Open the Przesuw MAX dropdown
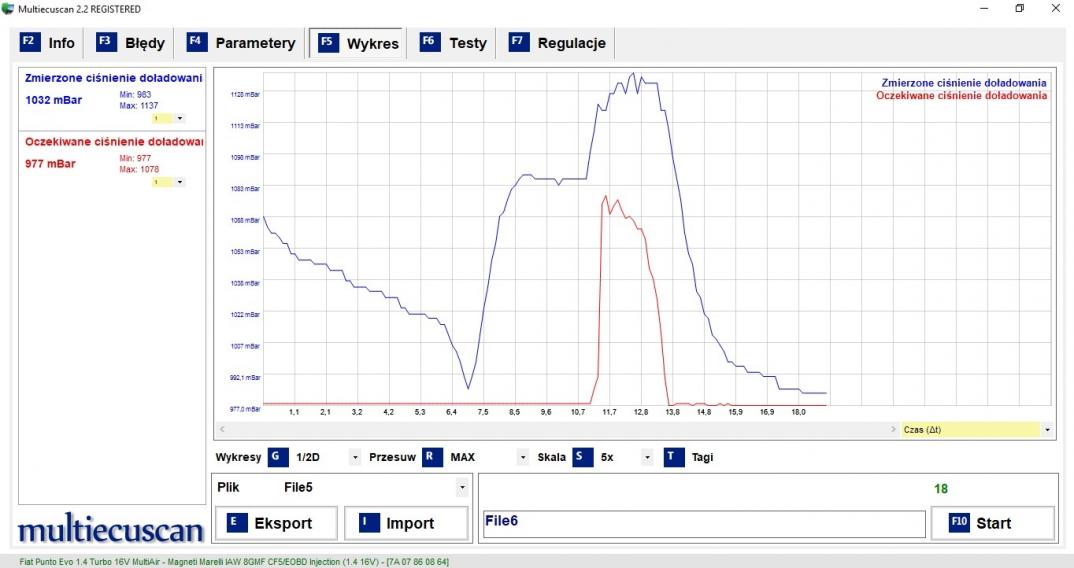This screenshot has width=1074, height=568. 523,457
